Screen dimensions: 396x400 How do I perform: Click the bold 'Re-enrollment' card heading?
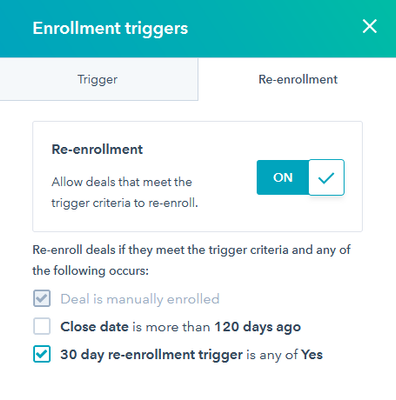tap(97, 149)
